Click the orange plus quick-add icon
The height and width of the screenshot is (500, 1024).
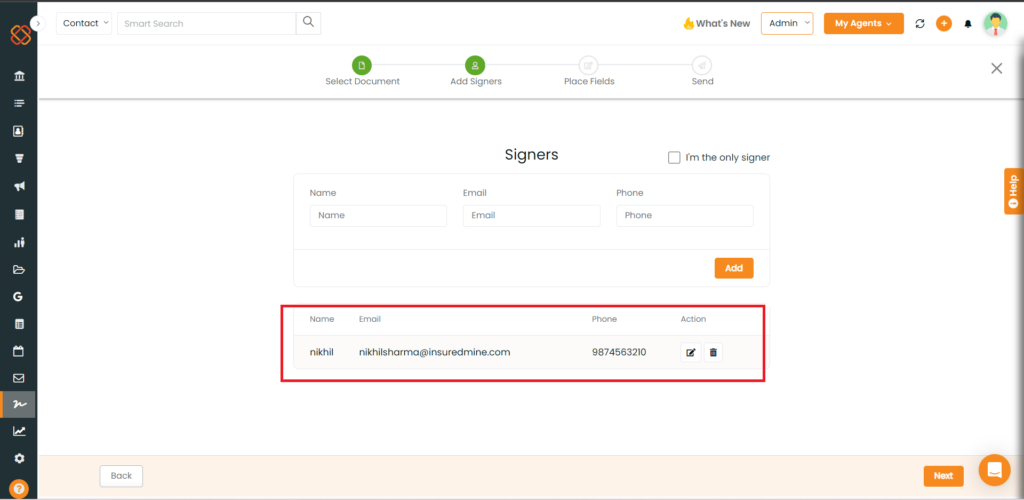click(944, 23)
